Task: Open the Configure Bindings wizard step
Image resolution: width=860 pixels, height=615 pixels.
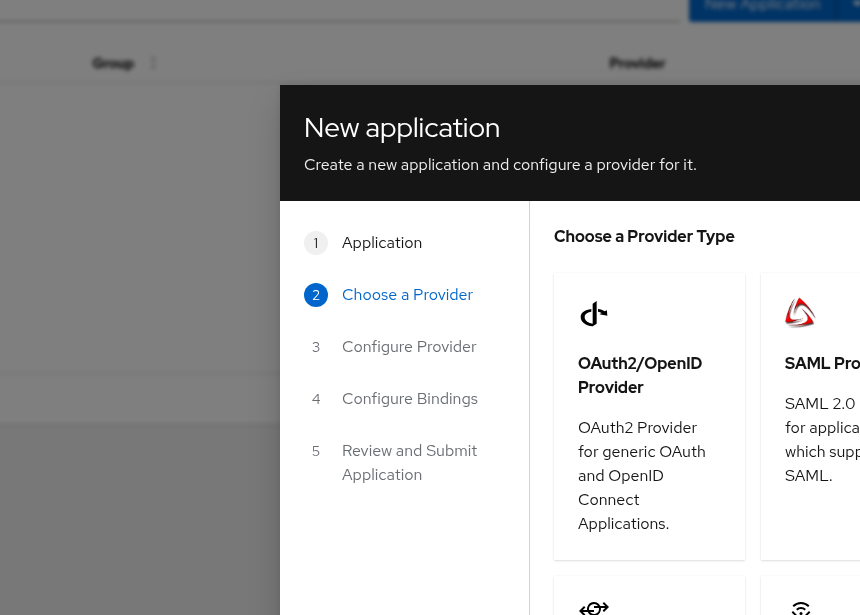Action: click(x=410, y=399)
